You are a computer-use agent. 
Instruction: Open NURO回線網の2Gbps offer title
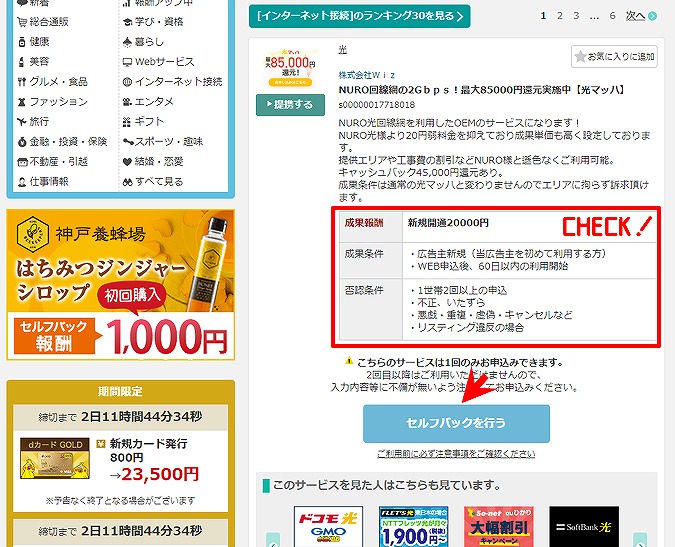click(x=481, y=90)
